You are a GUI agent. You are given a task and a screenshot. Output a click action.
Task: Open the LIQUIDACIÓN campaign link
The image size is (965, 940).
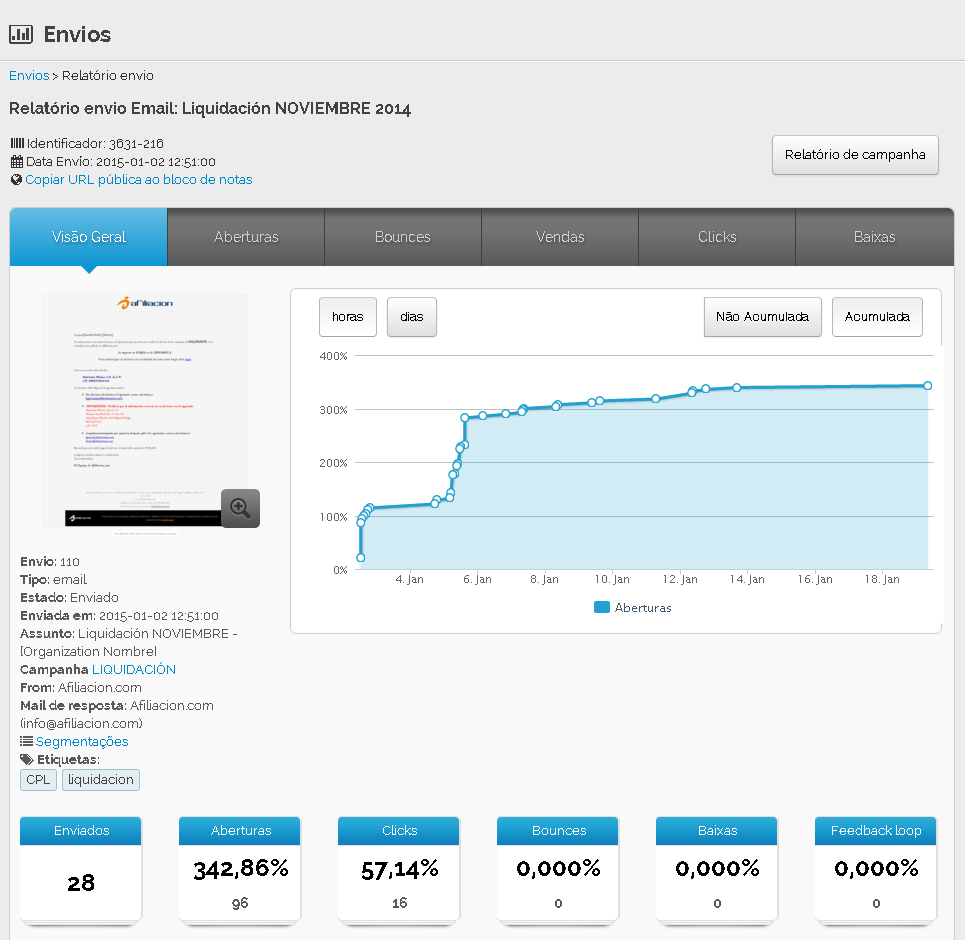[x=141, y=670]
